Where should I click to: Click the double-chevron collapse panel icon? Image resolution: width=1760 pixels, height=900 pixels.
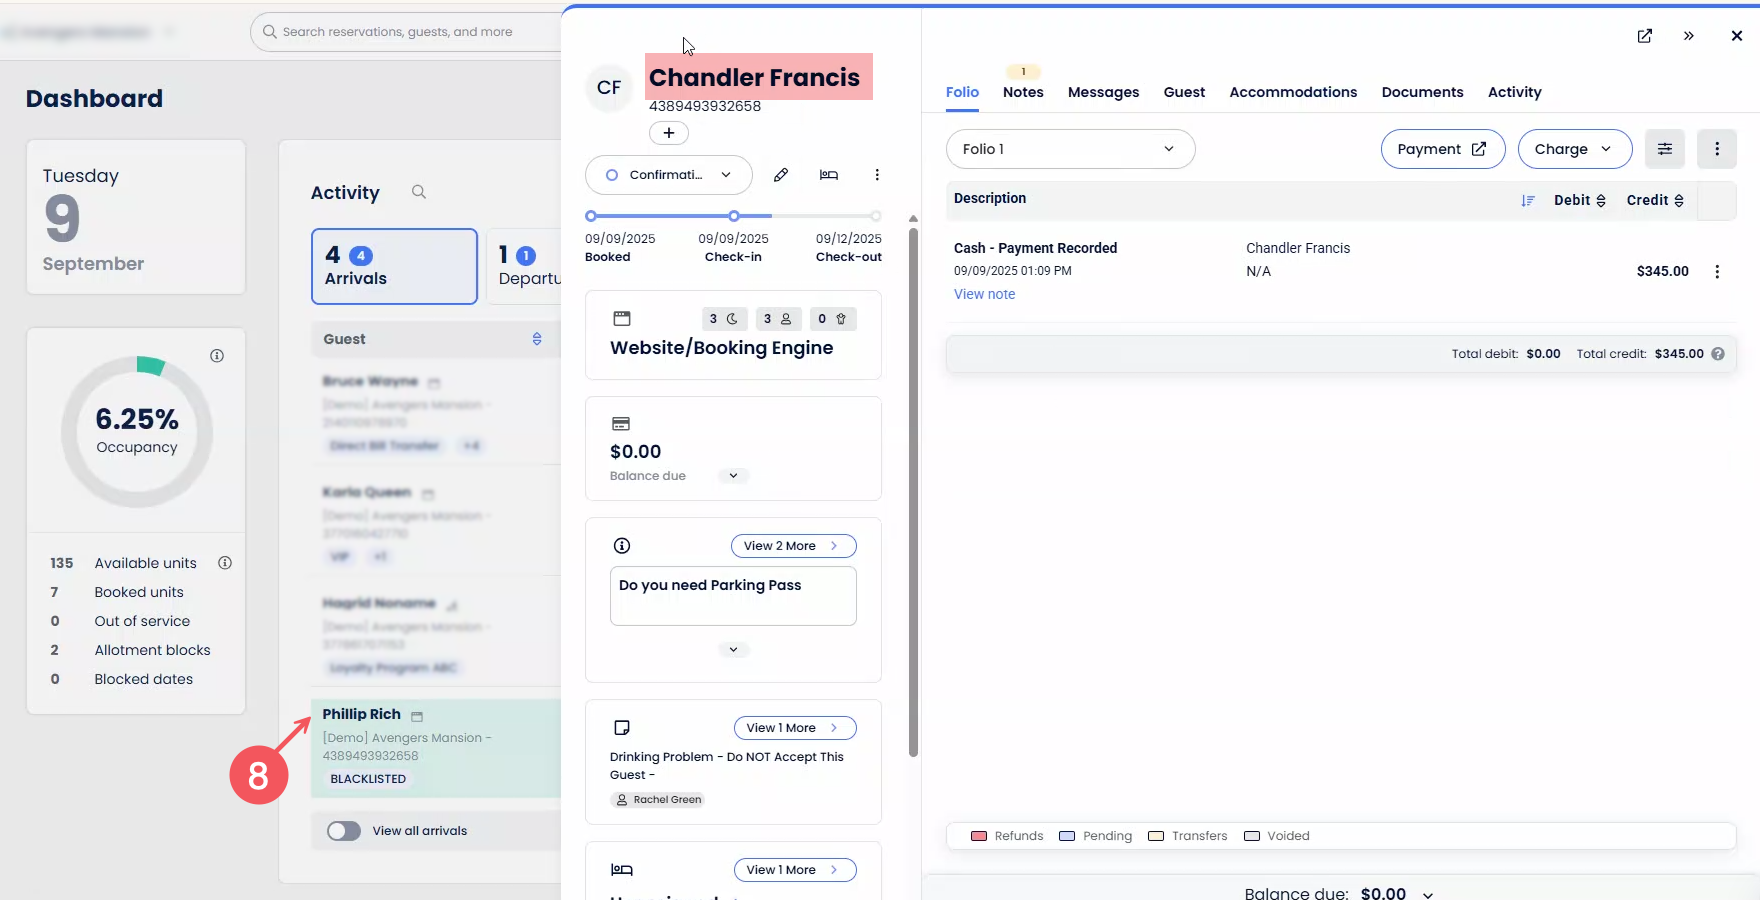click(1689, 36)
